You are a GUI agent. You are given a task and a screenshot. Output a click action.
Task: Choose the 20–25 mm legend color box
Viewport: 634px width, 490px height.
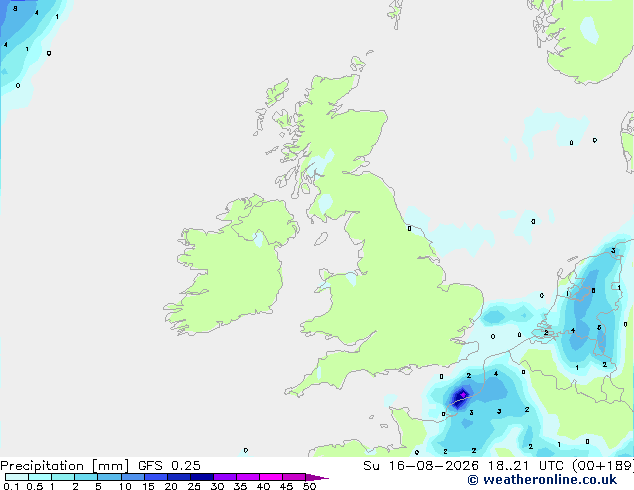179,477
